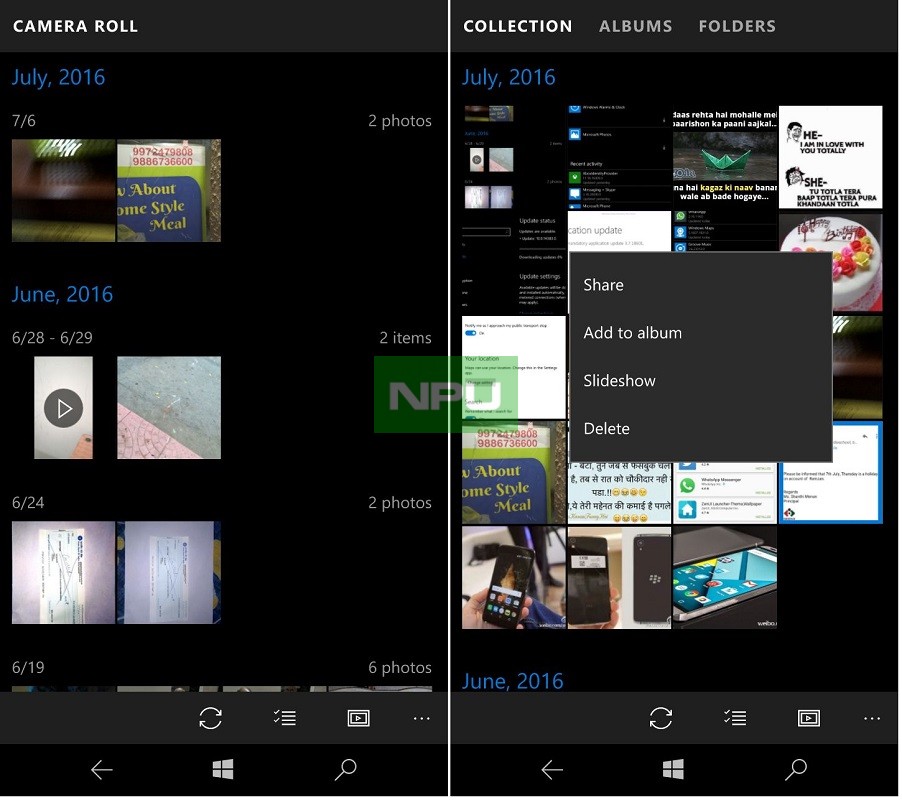Image resolution: width=902 pixels, height=800 pixels.
Task: Tap the June, 2016 header in Collection
Action: coord(514,682)
